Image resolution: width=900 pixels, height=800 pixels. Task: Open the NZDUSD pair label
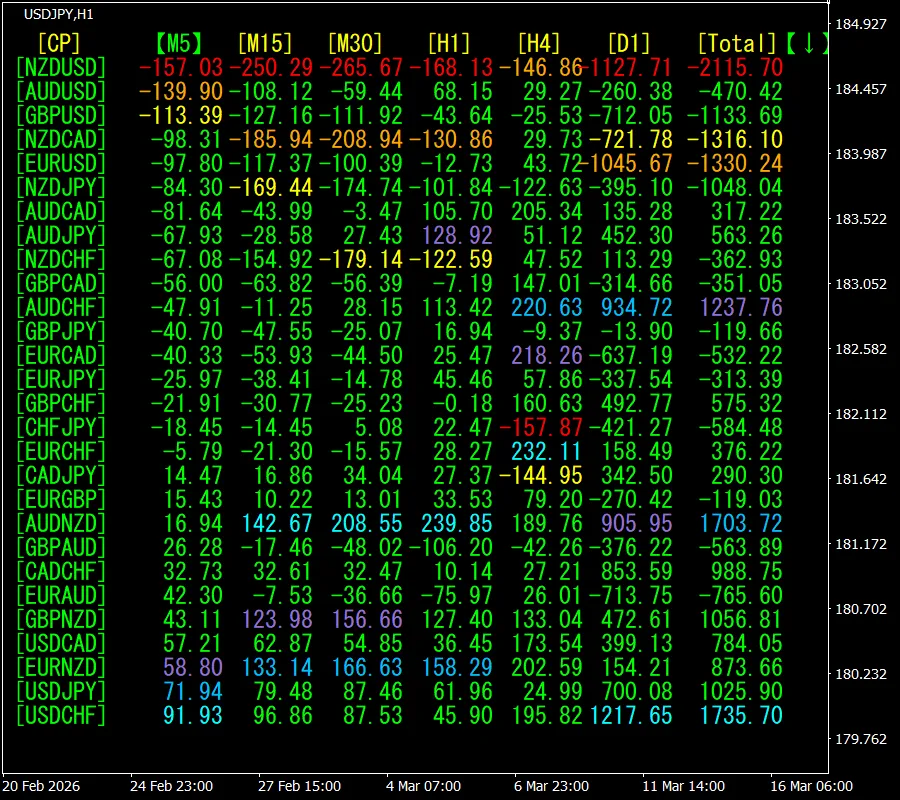pyautogui.click(x=62, y=67)
